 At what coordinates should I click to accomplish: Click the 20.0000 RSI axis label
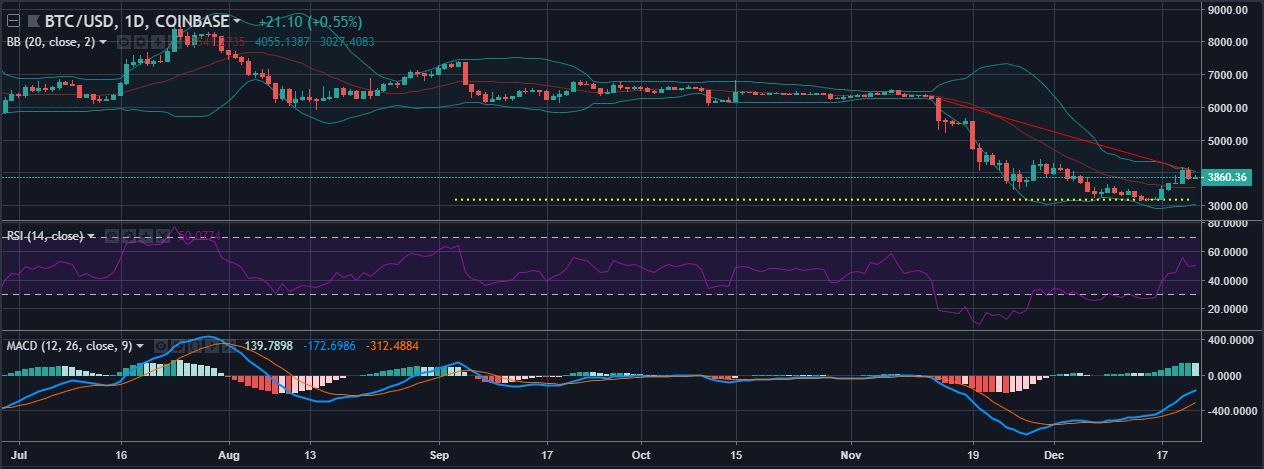(x=1229, y=309)
